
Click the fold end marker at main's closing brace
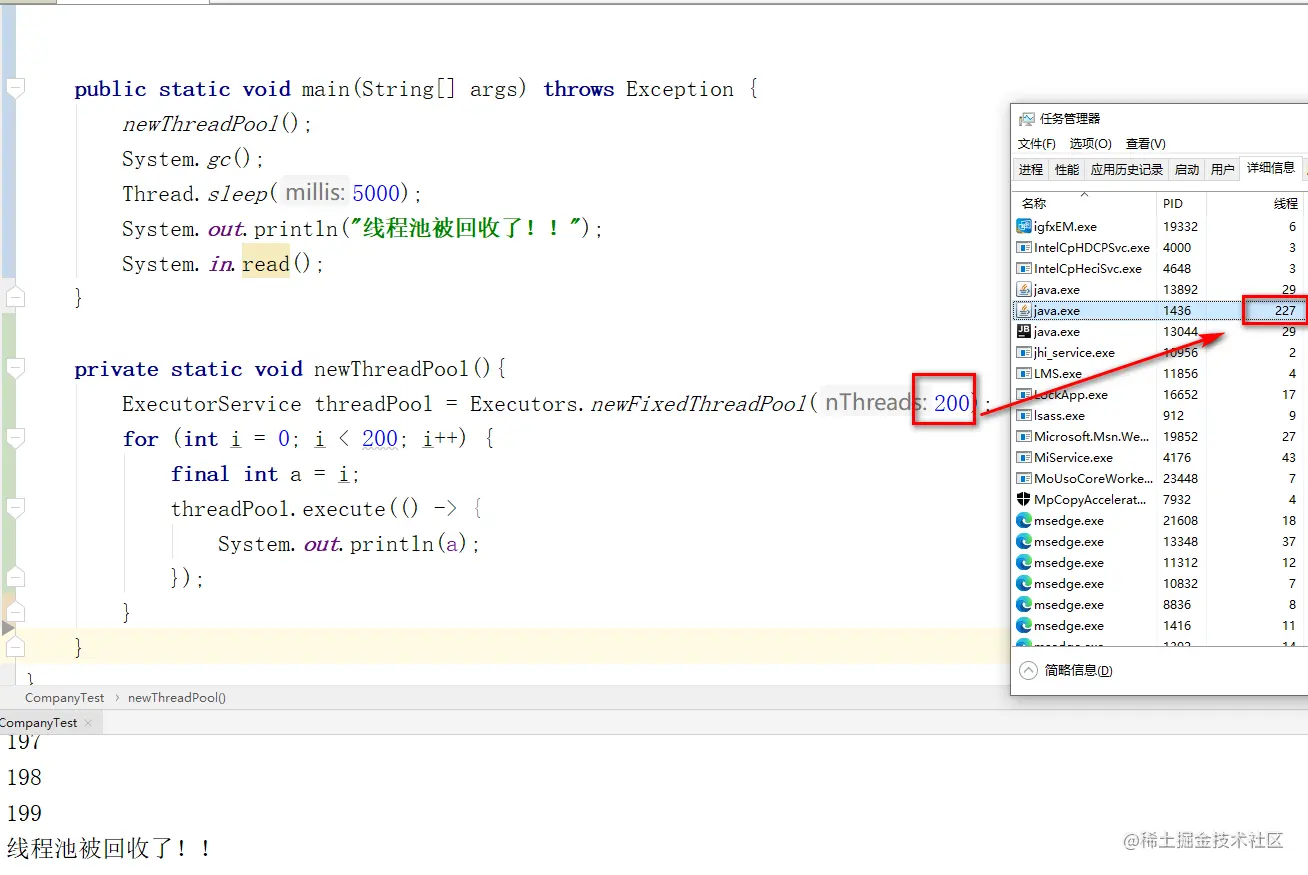pyautogui.click(x=15, y=297)
